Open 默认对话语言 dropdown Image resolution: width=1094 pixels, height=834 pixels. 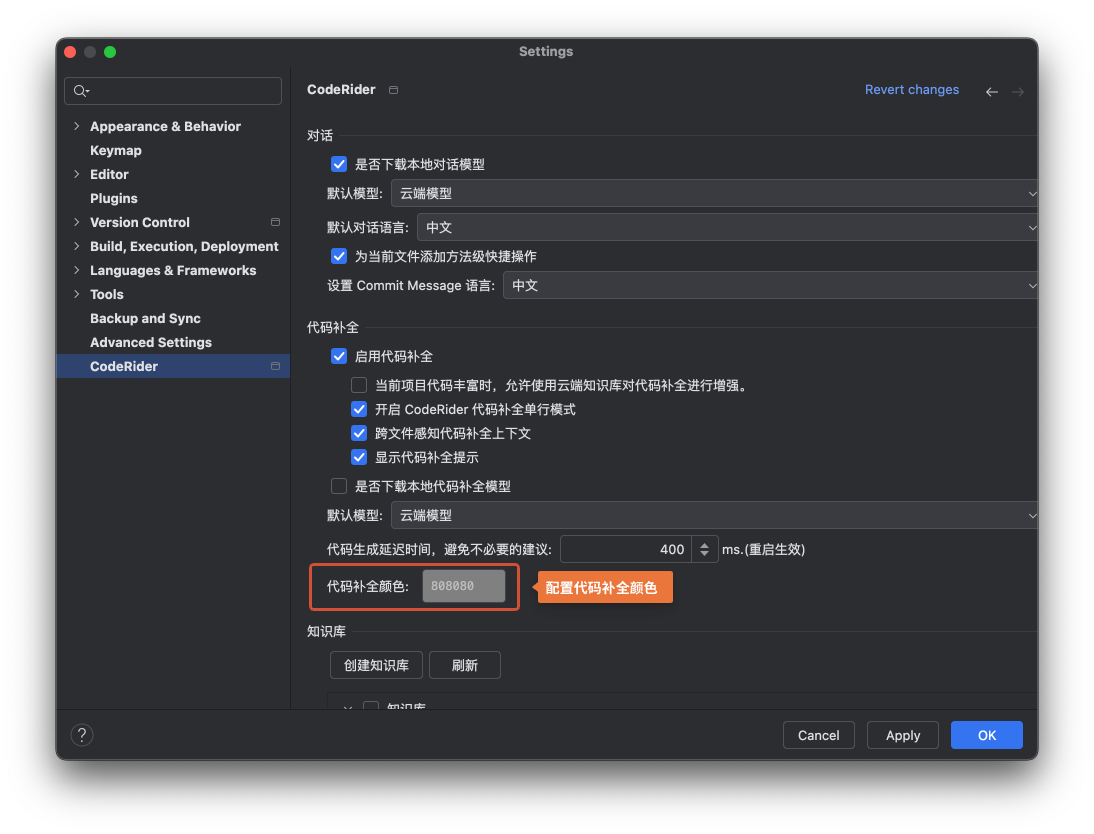pyautogui.click(x=727, y=228)
